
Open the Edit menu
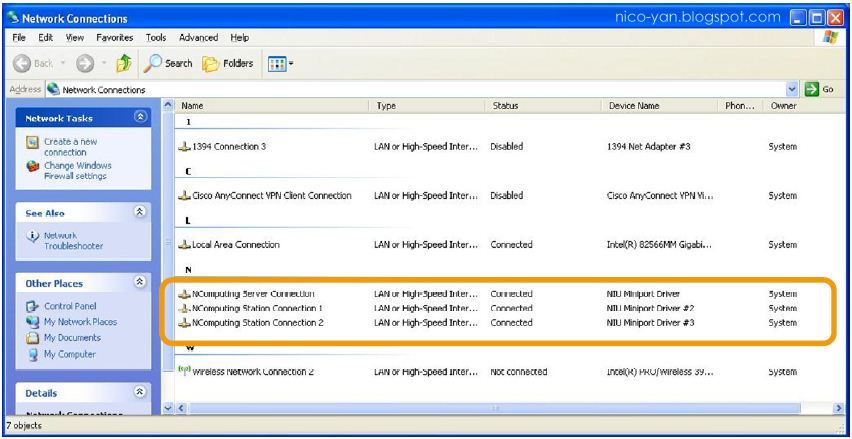tap(46, 37)
